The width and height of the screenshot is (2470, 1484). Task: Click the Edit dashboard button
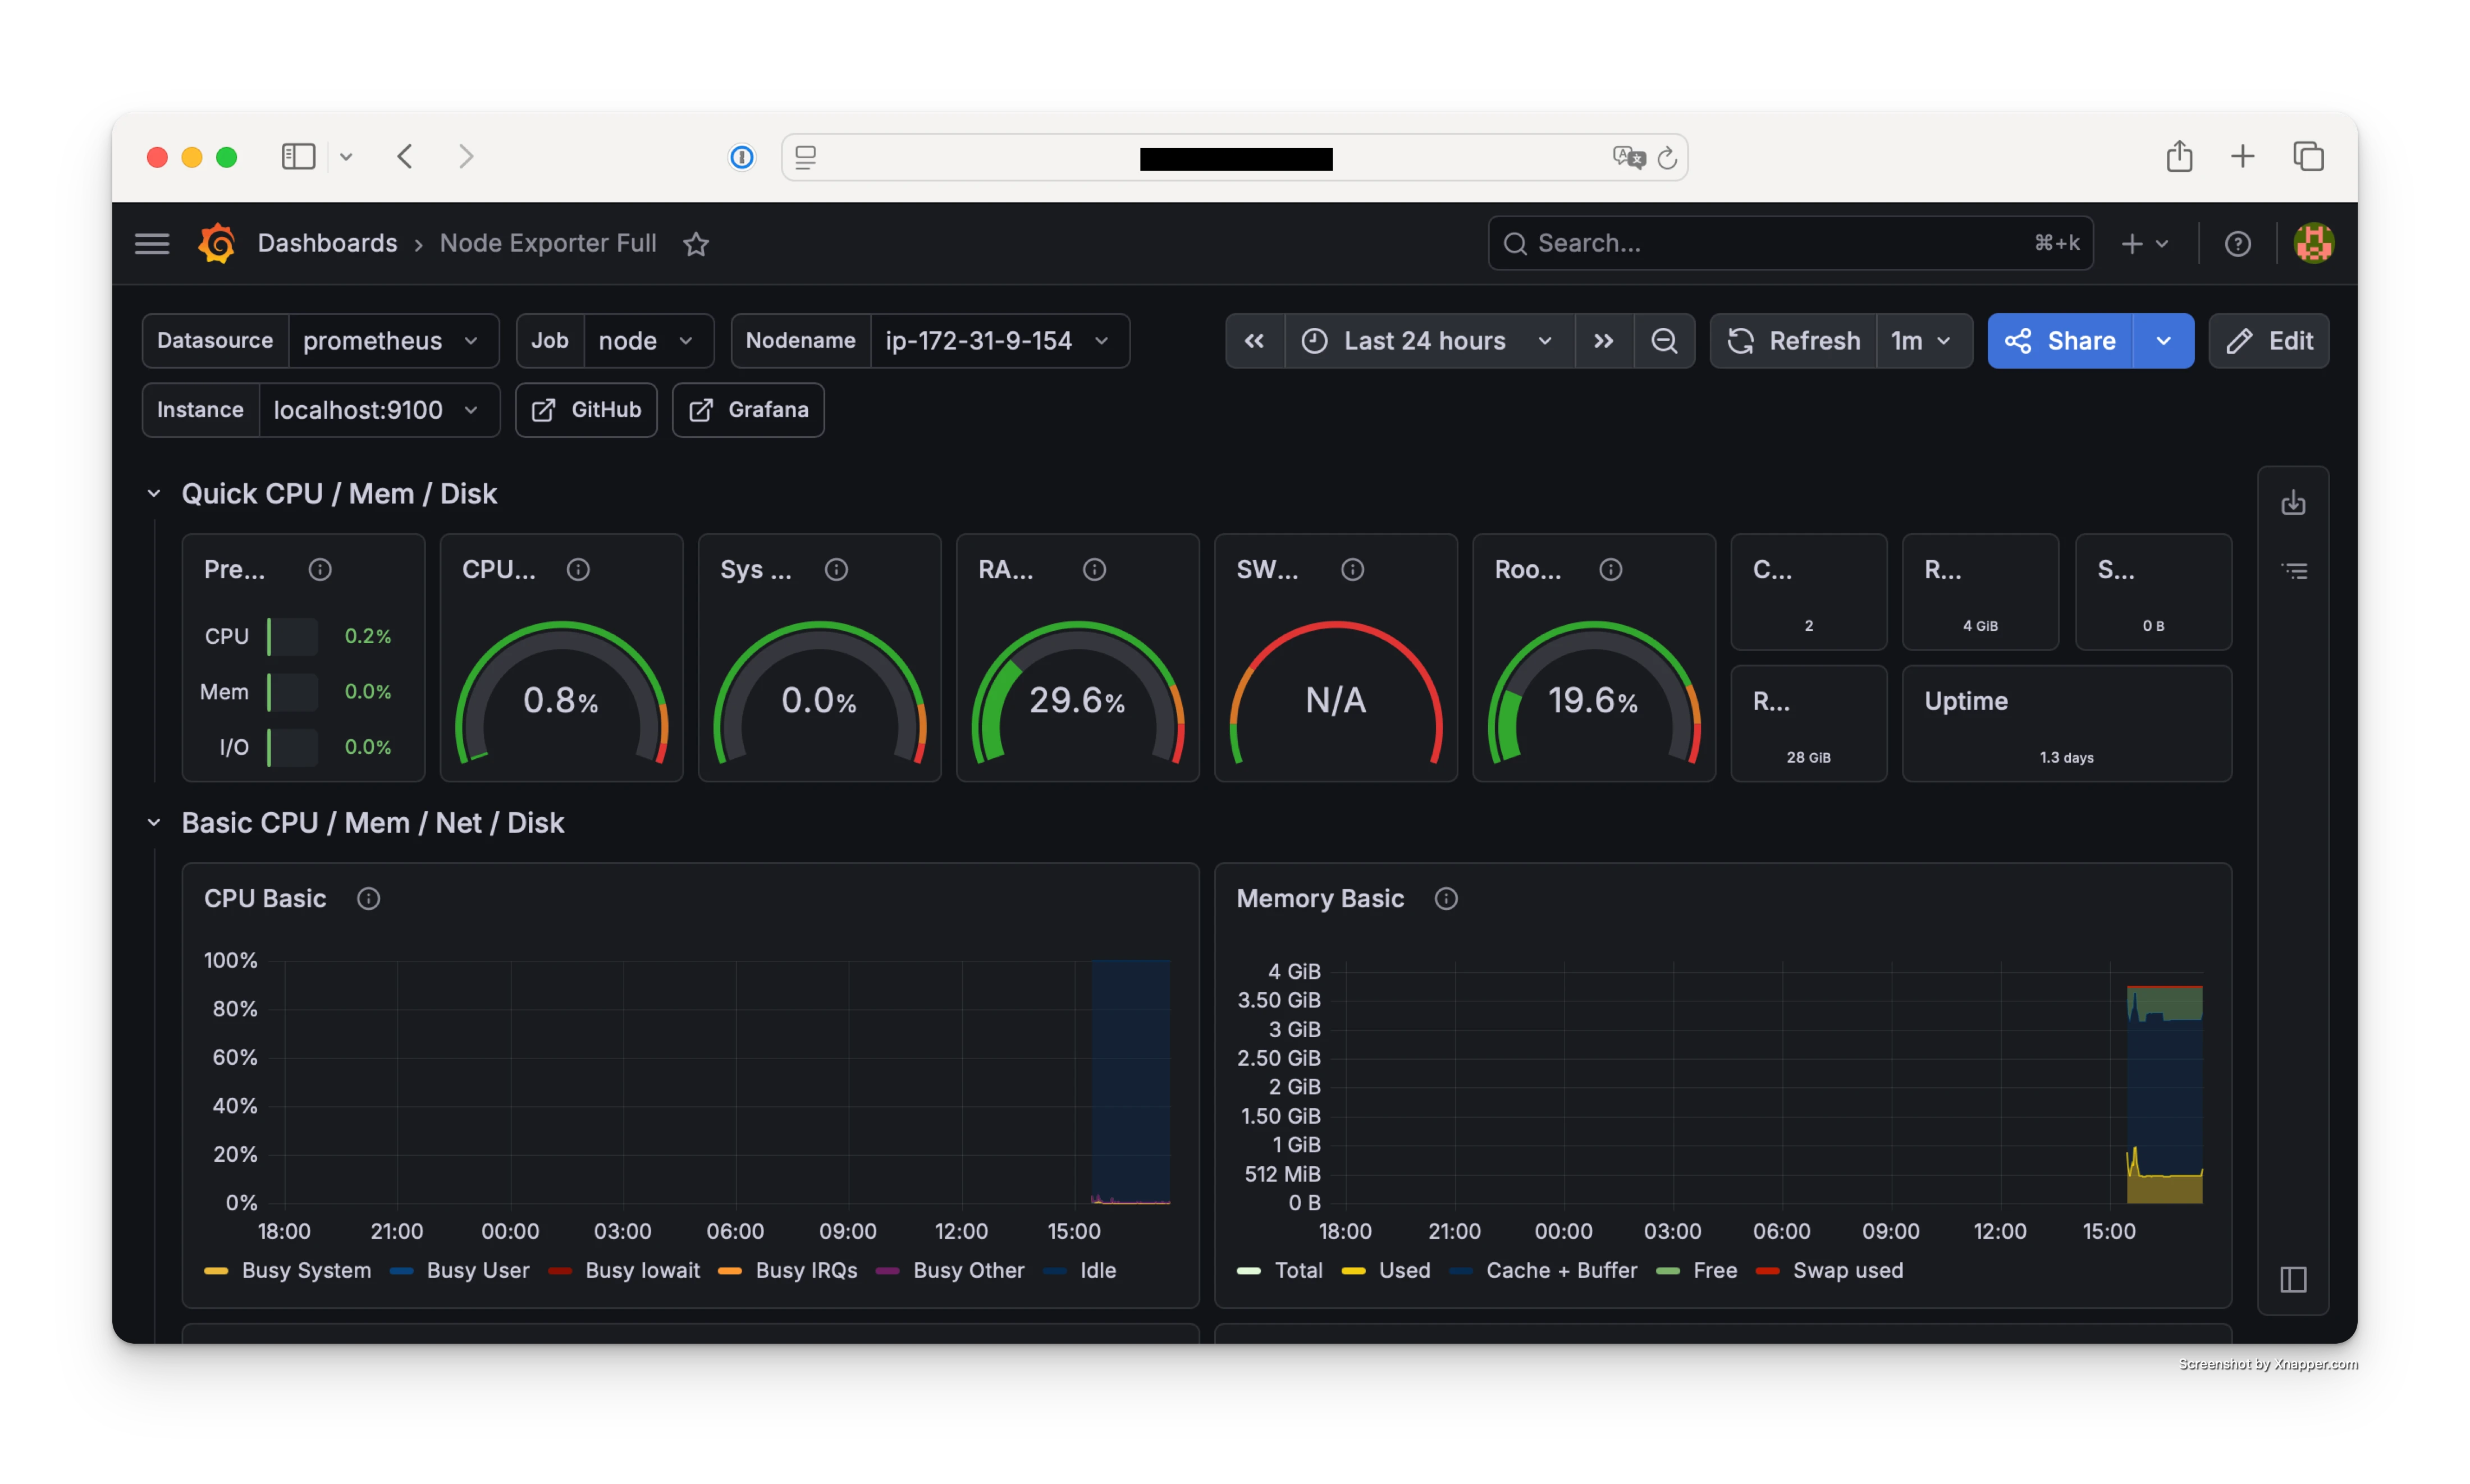click(x=2268, y=341)
